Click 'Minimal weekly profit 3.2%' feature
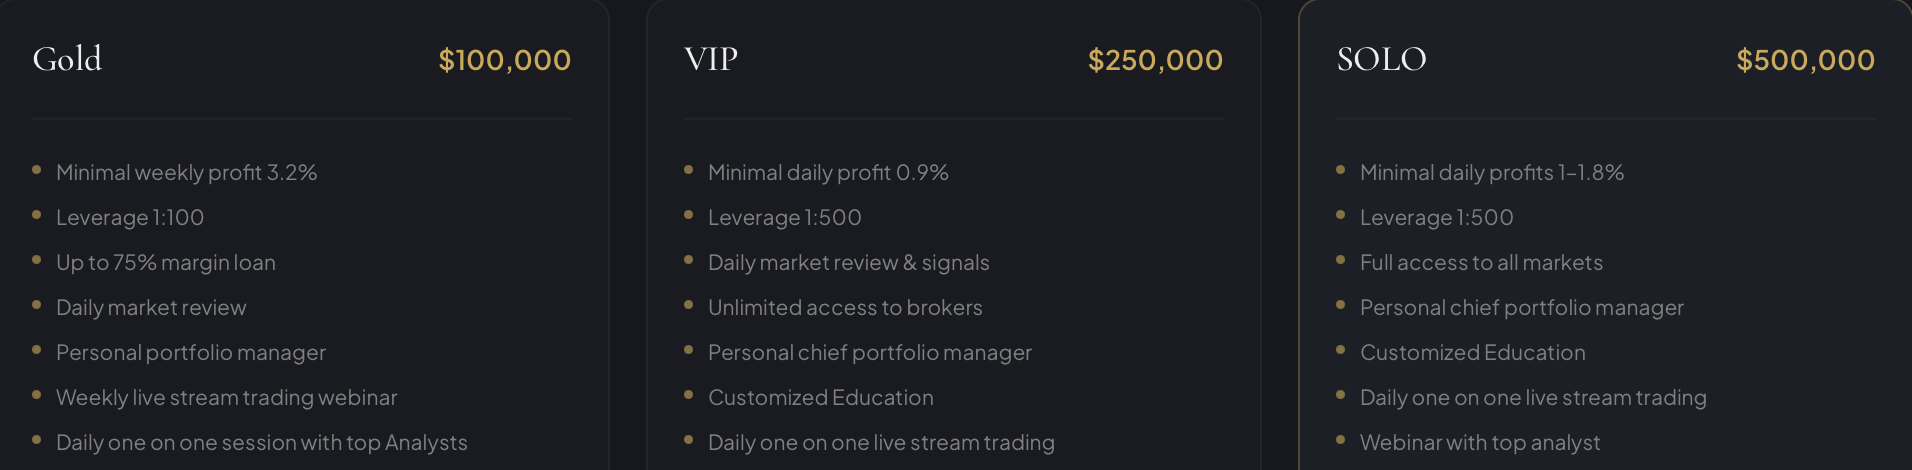This screenshot has height=470, width=1912. [186, 173]
